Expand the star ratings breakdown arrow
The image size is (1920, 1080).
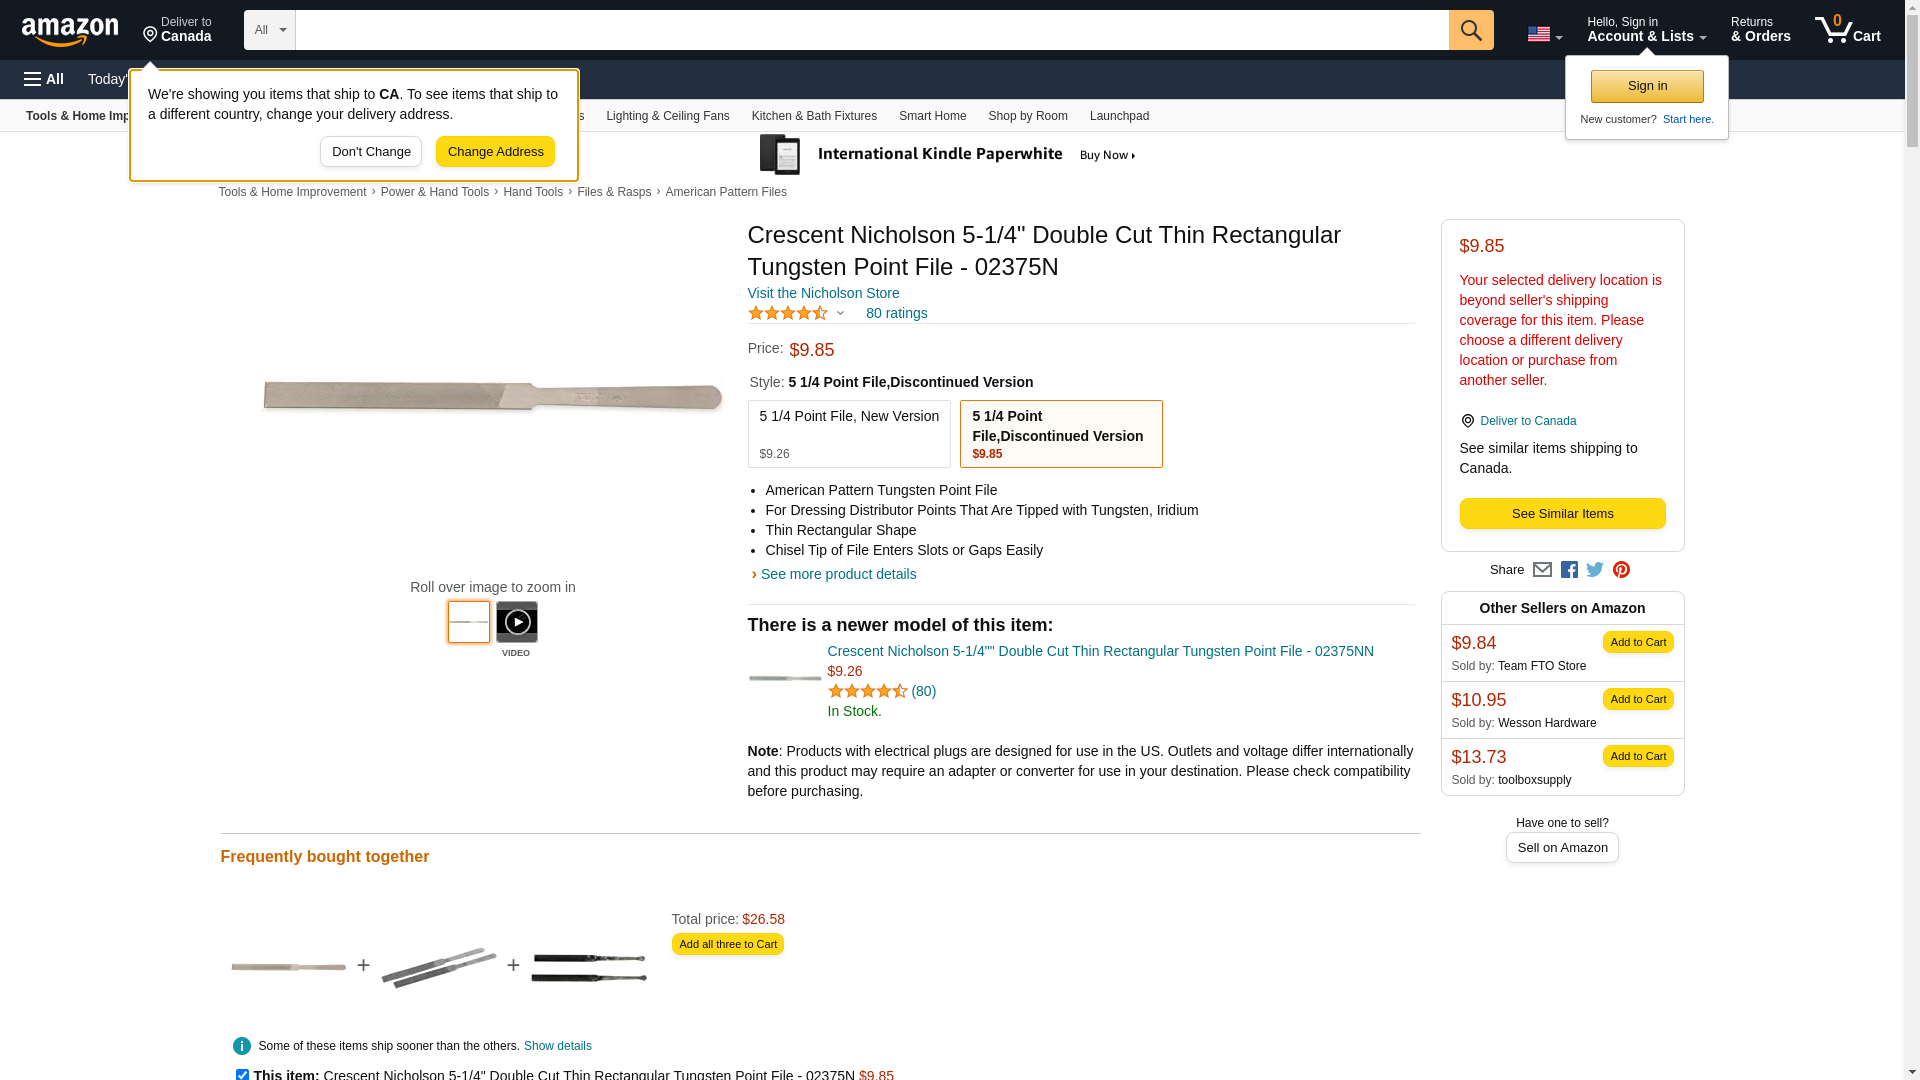840,314
